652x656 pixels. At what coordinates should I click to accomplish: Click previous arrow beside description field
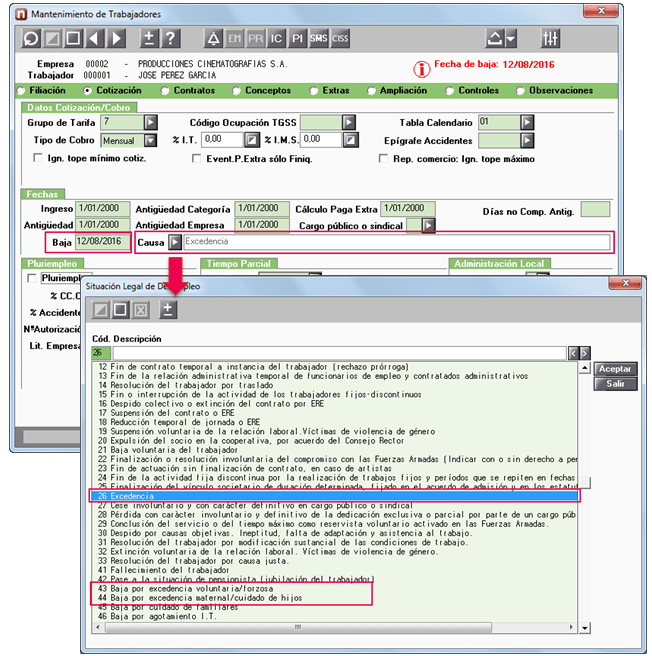573,353
